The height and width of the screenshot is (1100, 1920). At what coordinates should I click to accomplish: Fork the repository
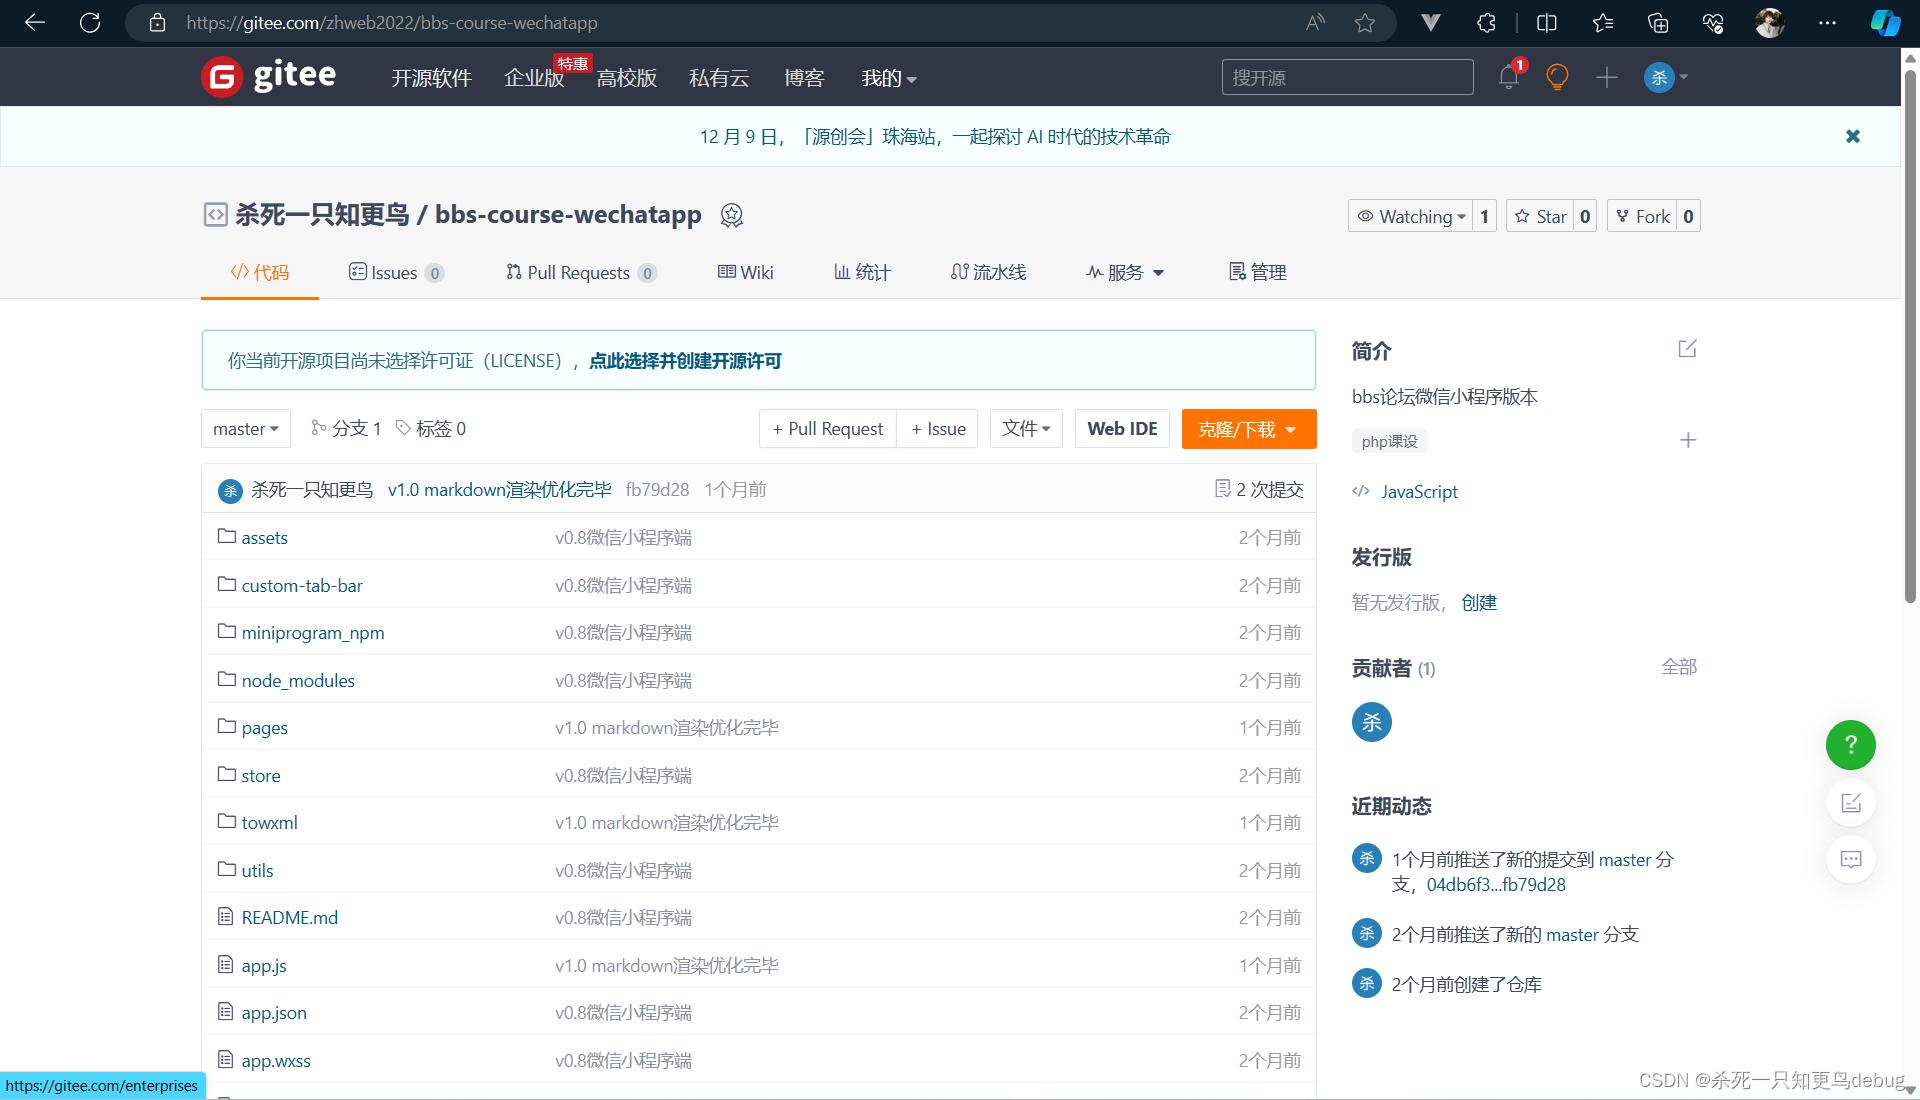pyautogui.click(x=1642, y=216)
